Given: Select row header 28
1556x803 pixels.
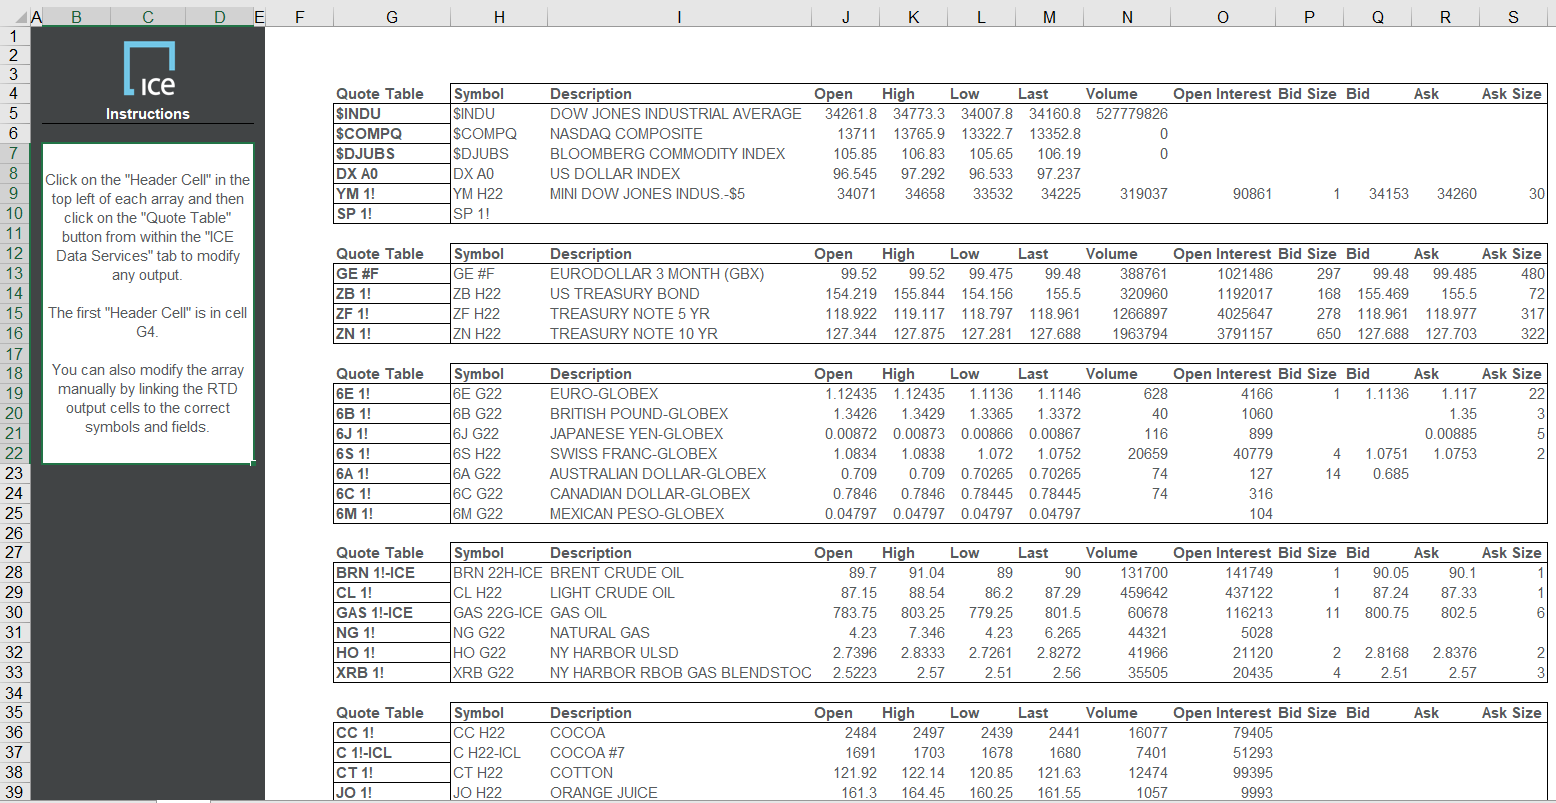Looking at the screenshot, I should click(14, 572).
